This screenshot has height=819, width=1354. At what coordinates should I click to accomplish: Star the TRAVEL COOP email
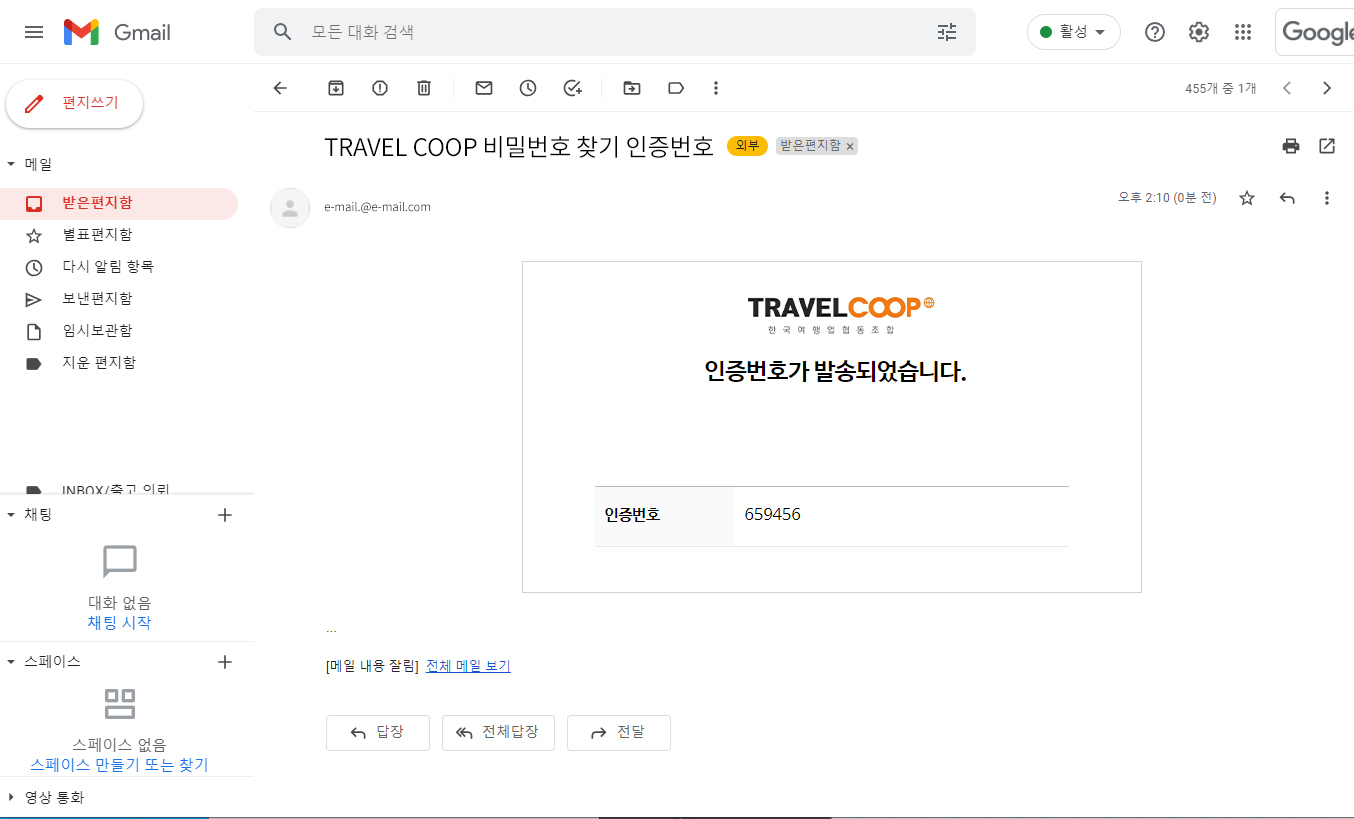click(1247, 198)
